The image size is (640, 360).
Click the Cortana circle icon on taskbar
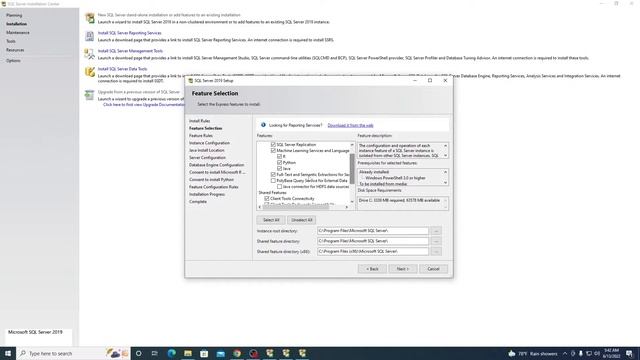(x=138, y=353)
